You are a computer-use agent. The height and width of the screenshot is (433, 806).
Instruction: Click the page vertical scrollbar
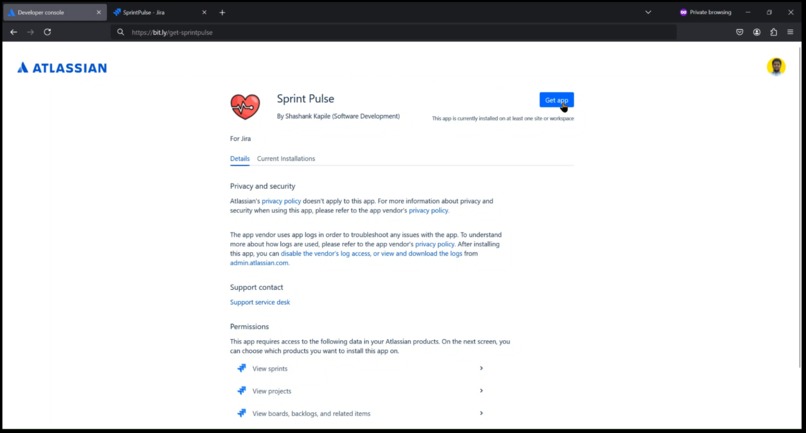[x=799, y=206]
